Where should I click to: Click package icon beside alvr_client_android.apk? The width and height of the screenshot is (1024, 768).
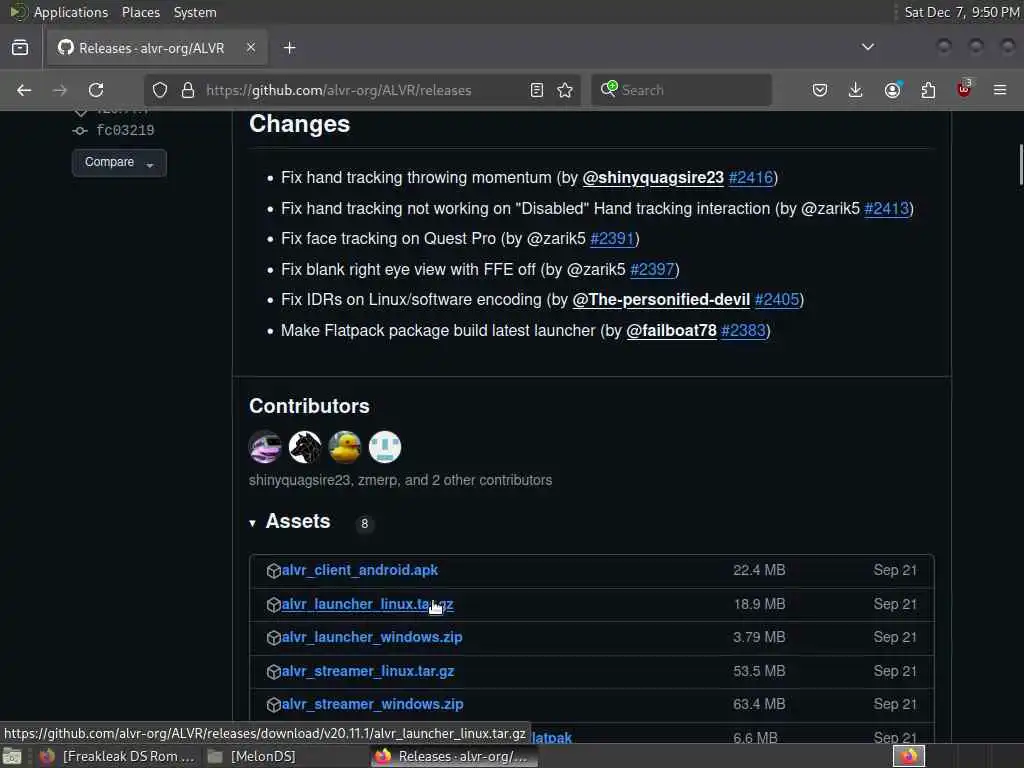[274, 571]
